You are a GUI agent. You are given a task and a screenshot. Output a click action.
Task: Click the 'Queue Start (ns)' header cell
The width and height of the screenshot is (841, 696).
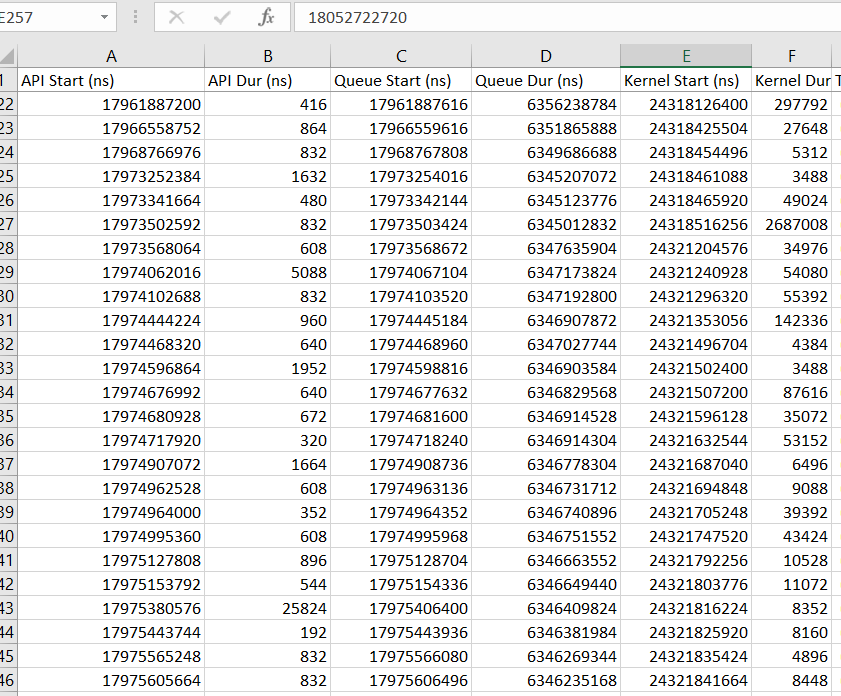pyautogui.click(x=401, y=80)
